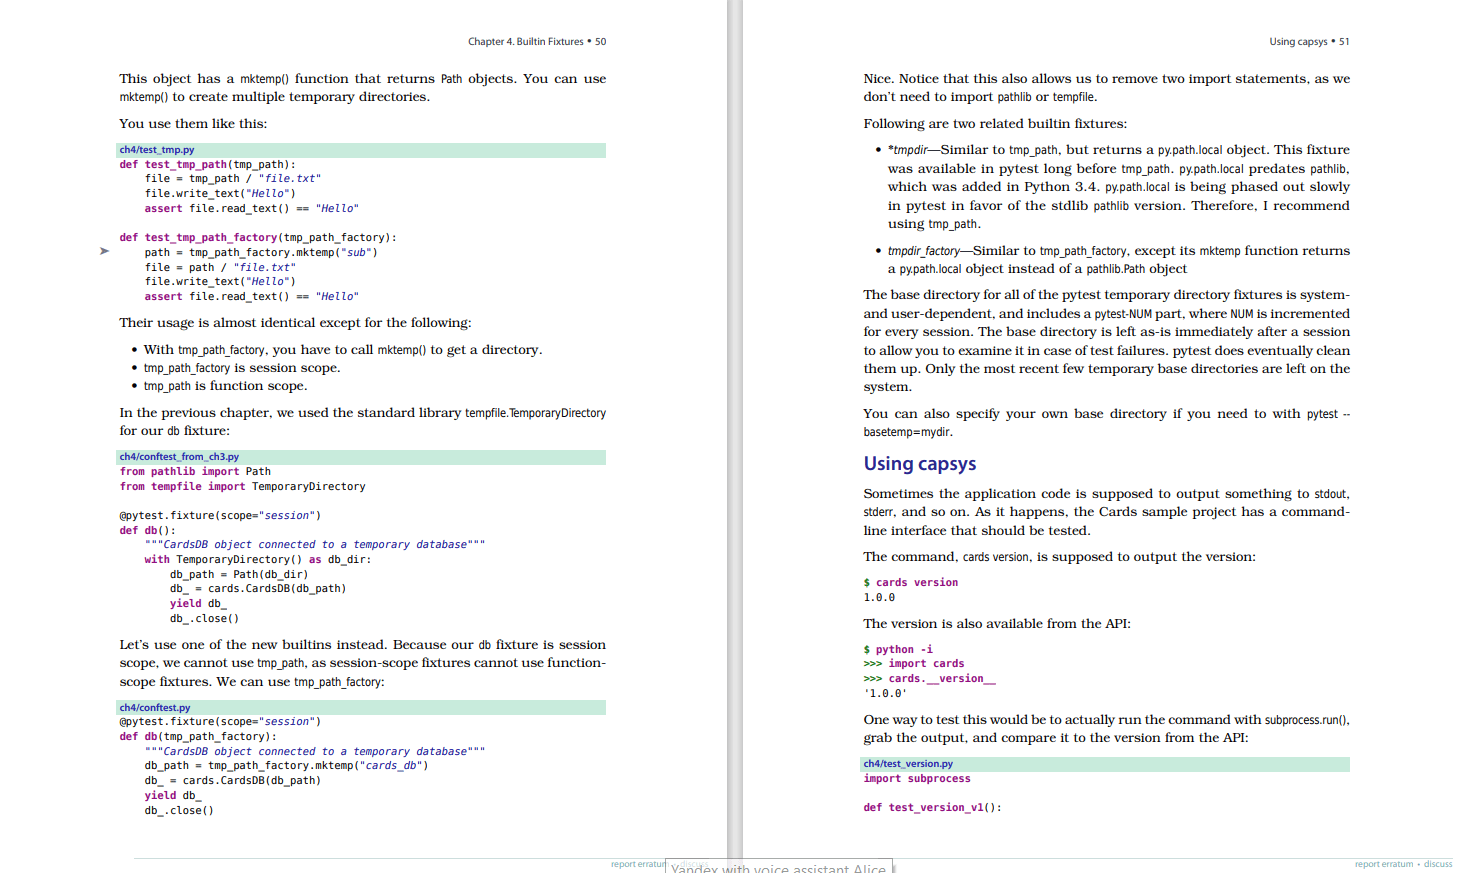Image resolution: width=1470 pixels, height=873 pixels.
Task: Click 'def test_version_v1():' code line
Action: tap(932, 808)
